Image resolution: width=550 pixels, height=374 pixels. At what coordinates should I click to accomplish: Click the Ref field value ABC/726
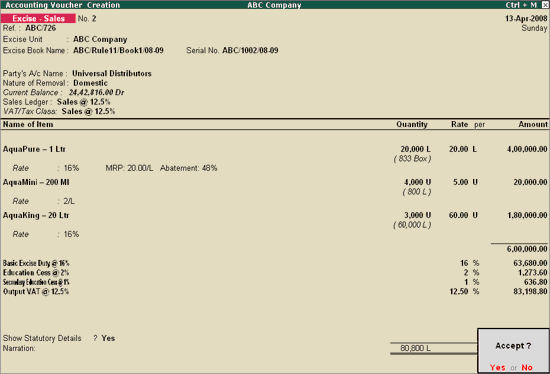(x=40, y=28)
